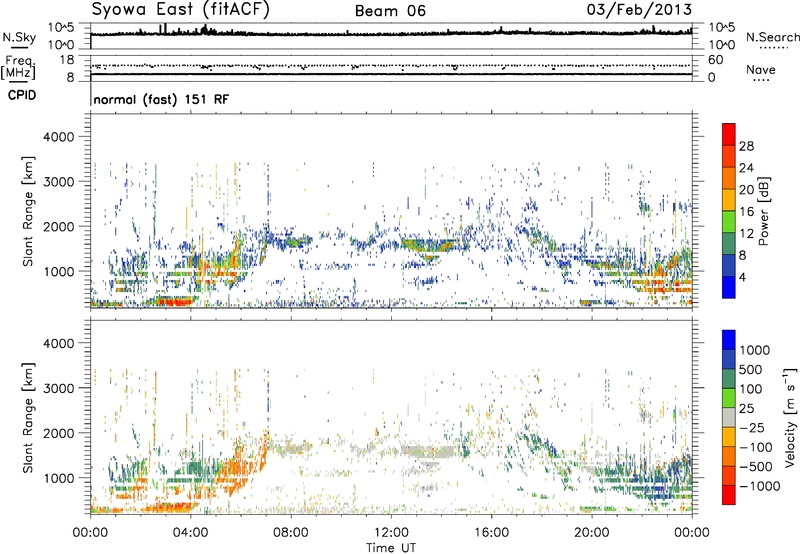Click the 'CPID' row label
Image resolution: width=800 pixels, height=554 pixels.
point(22,95)
